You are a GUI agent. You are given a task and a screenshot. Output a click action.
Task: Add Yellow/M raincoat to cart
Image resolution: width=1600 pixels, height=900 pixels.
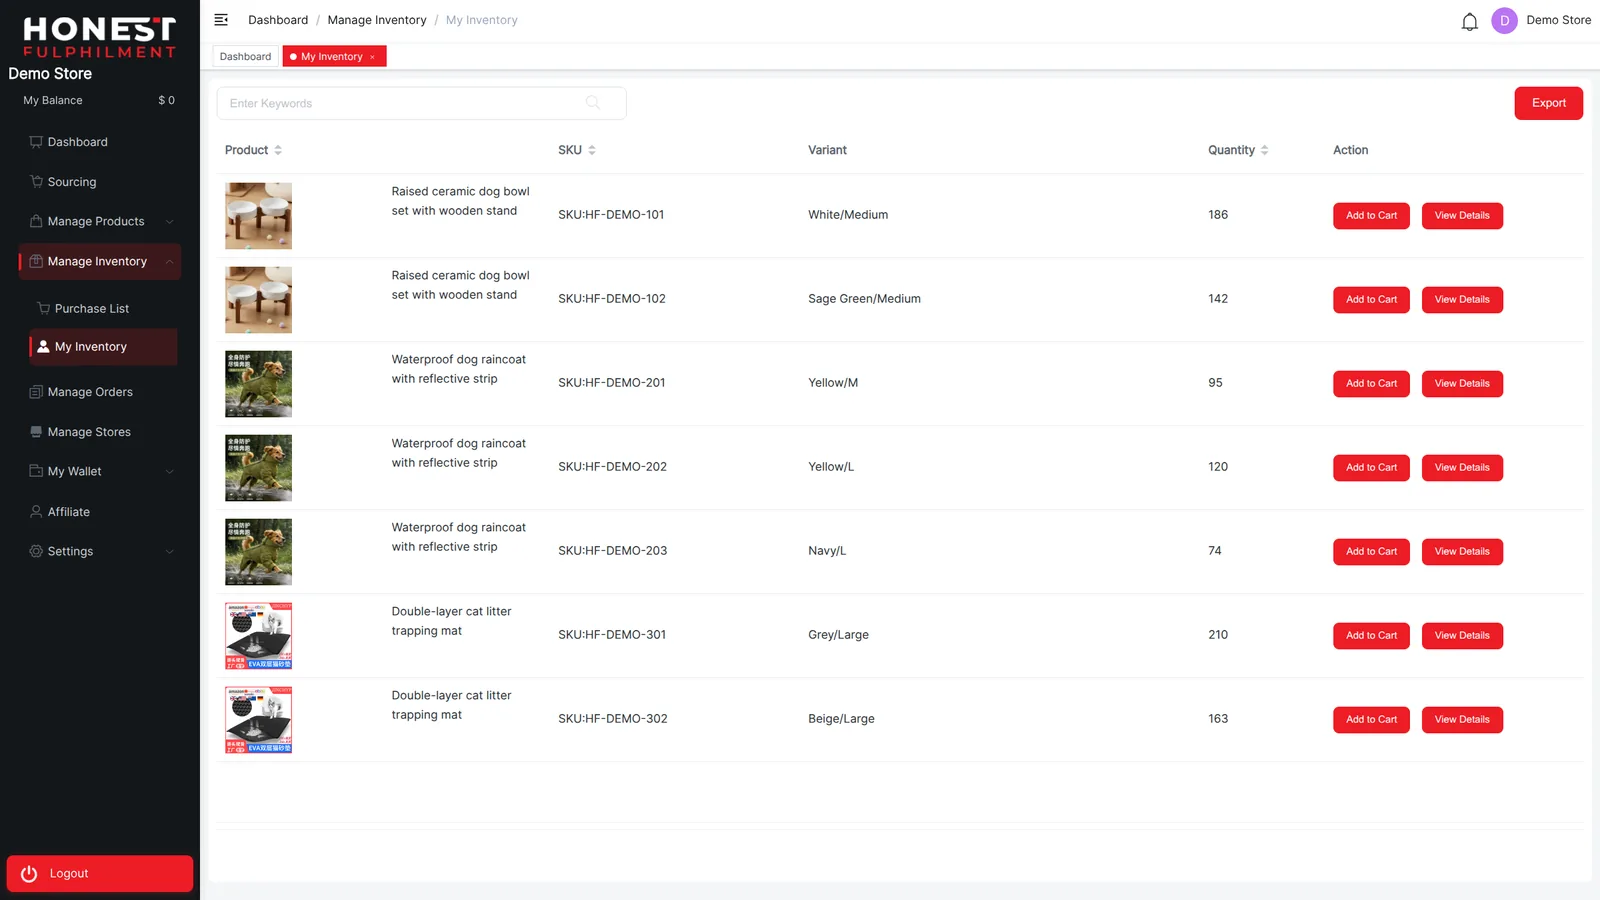pyautogui.click(x=1371, y=384)
